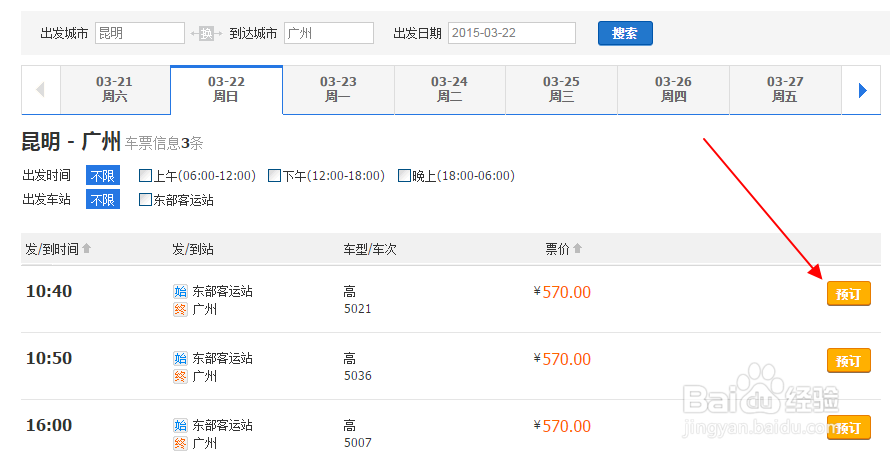Image resolution: width=890 pixels, height=458 pixels.
Task: Filter by 东部客运站 departure station
Action: pyautogui.click(x=145, y=200)
